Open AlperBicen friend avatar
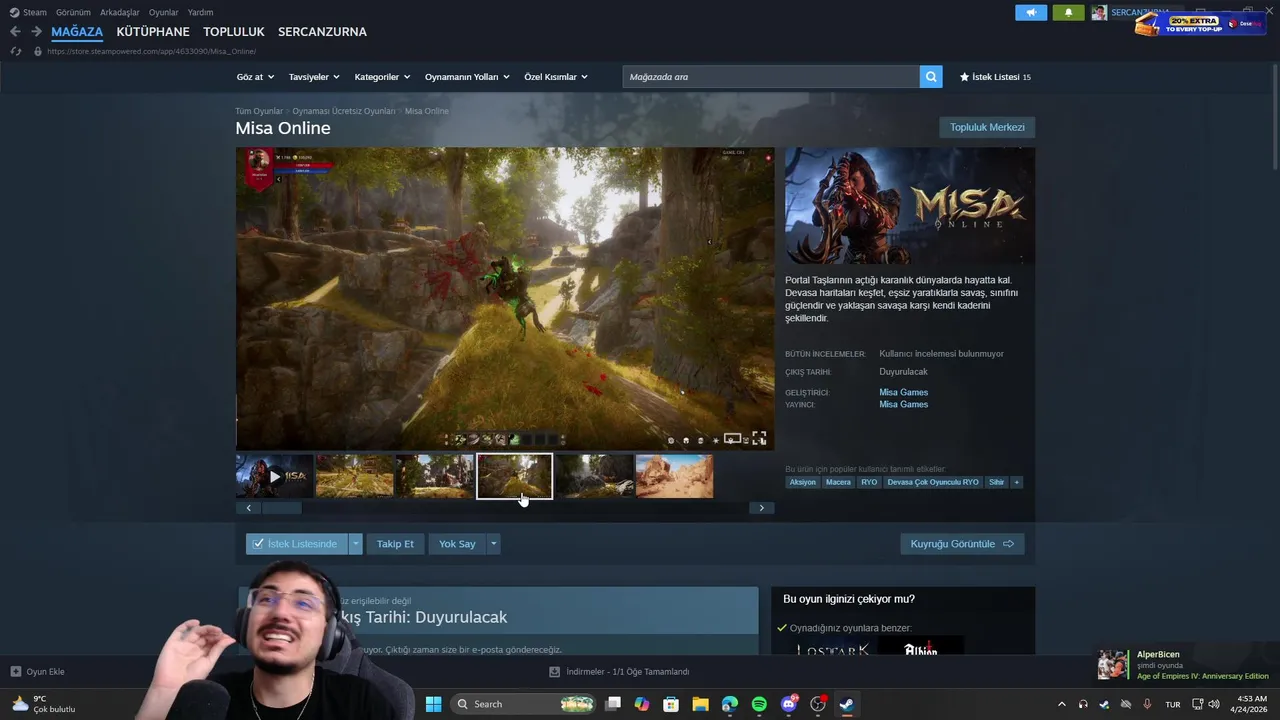Screen dimensions: 1280x720 [1113, 664]
